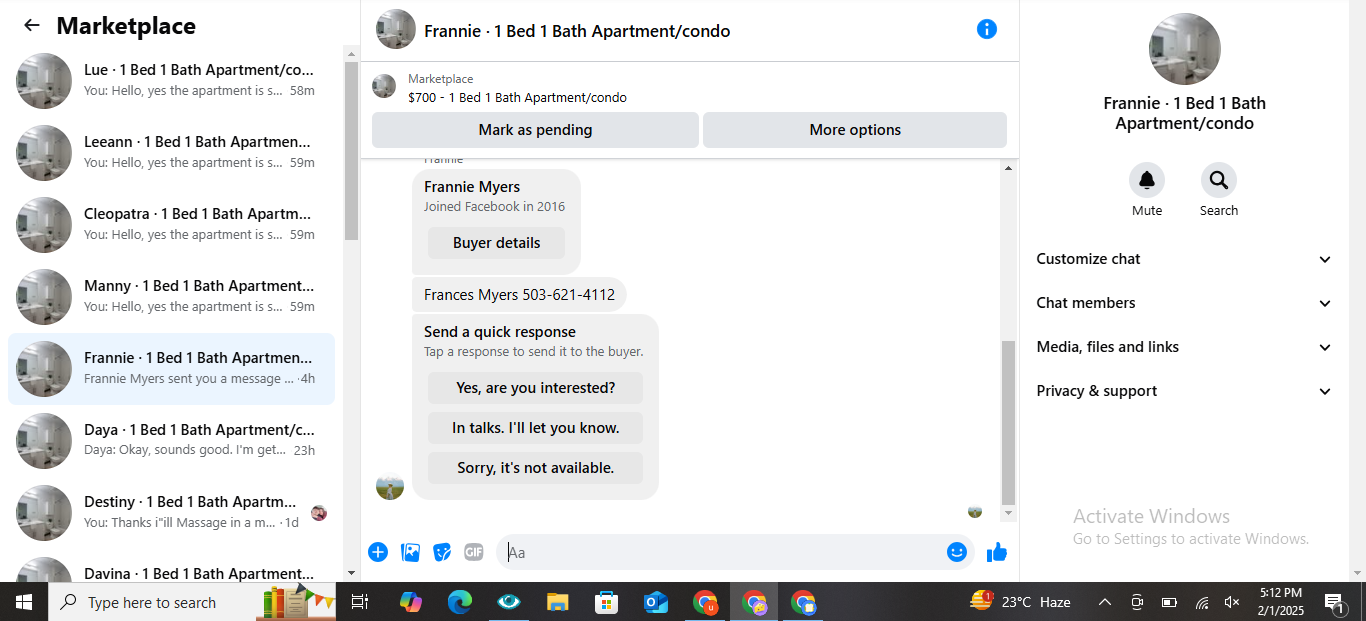Open the emoji picker in message box
Image resolution: width=1366 pixels, height=621 pixels.
(957, 552)
